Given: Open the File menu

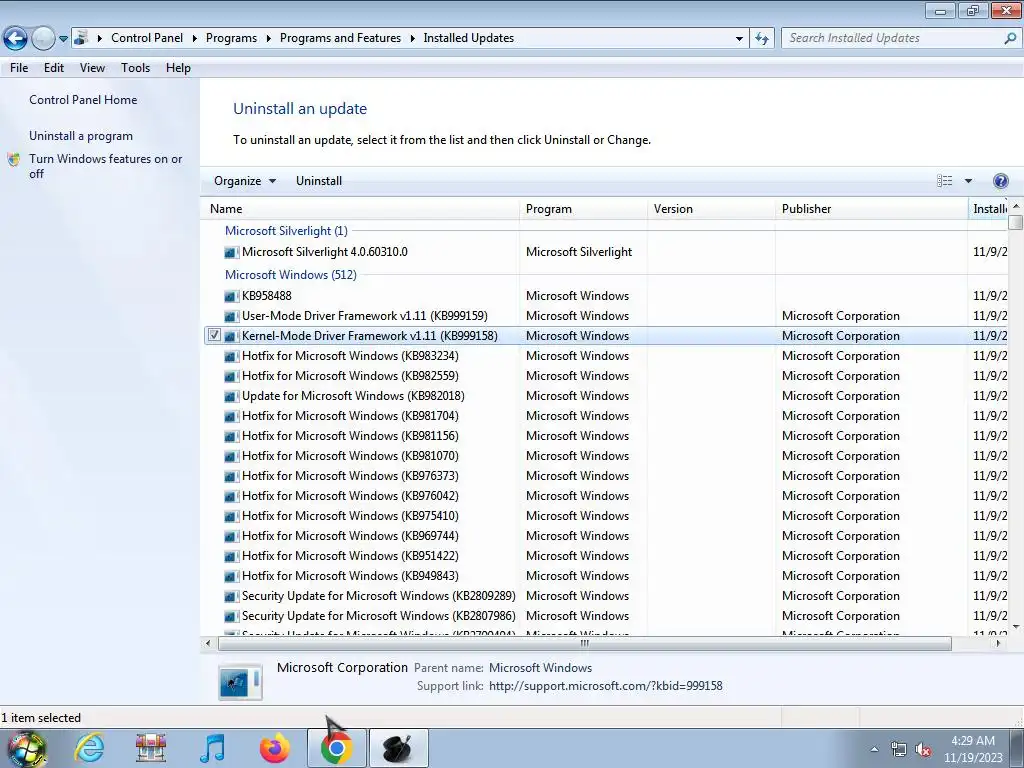Looking at the screenshot, I should coord(19,68).
